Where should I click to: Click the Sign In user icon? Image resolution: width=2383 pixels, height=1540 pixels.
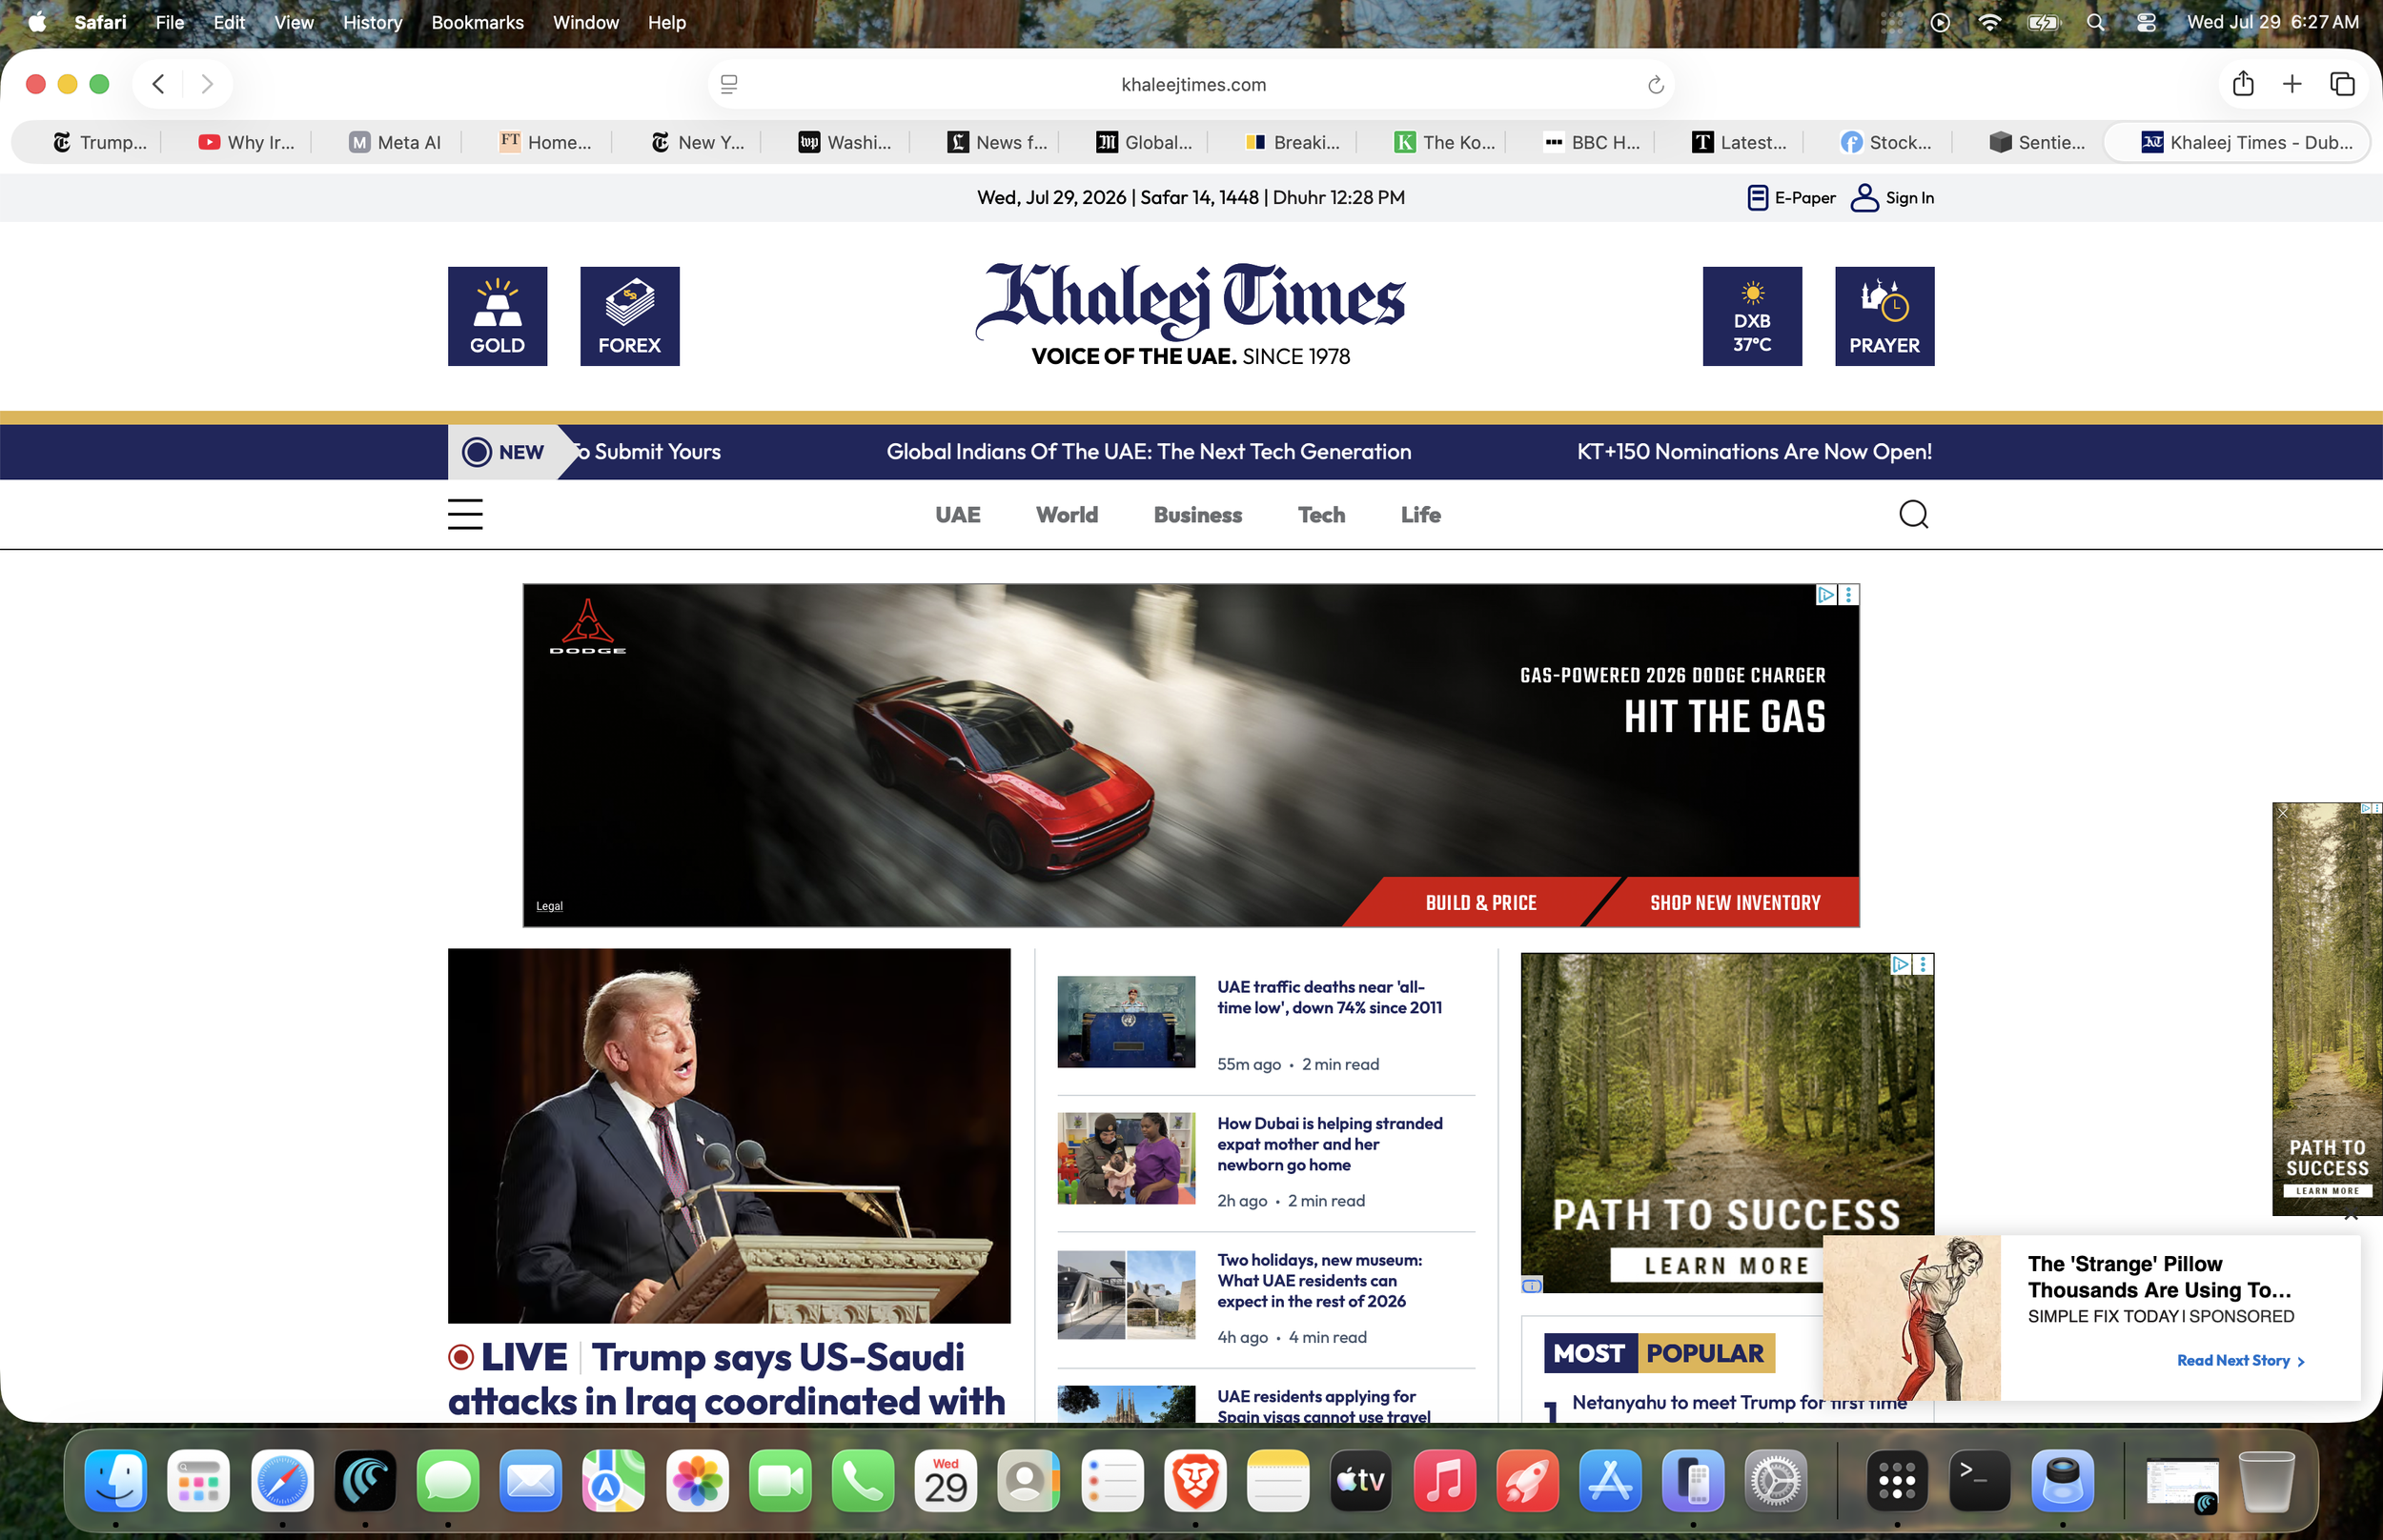pos(1864,198)
